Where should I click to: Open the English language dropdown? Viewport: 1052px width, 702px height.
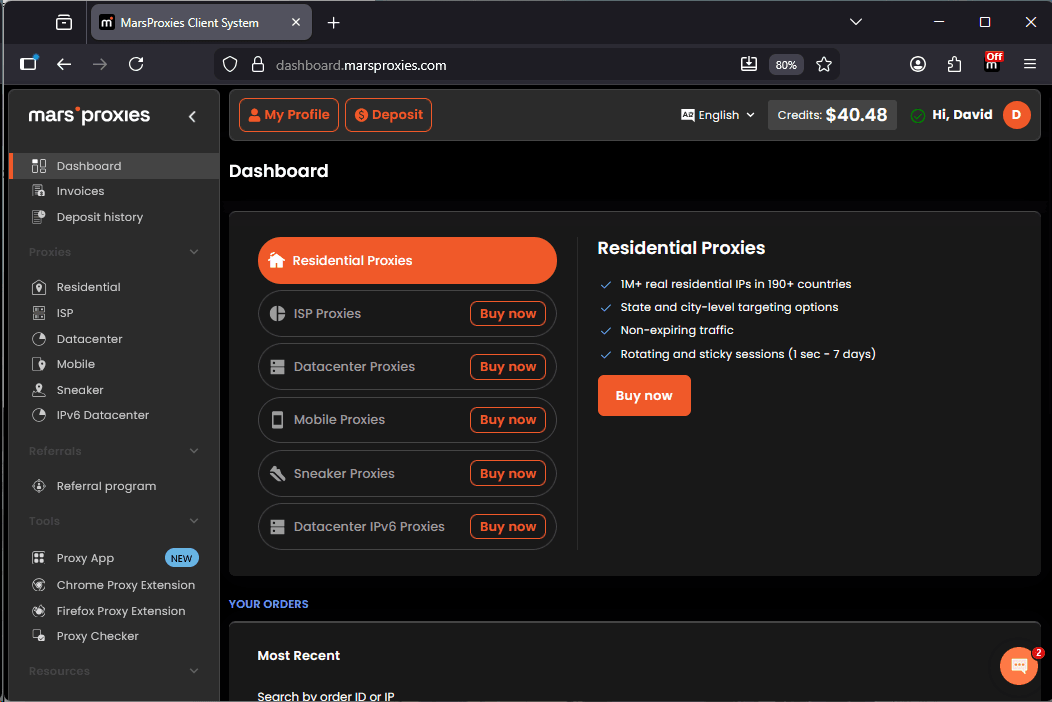[718, 115]
